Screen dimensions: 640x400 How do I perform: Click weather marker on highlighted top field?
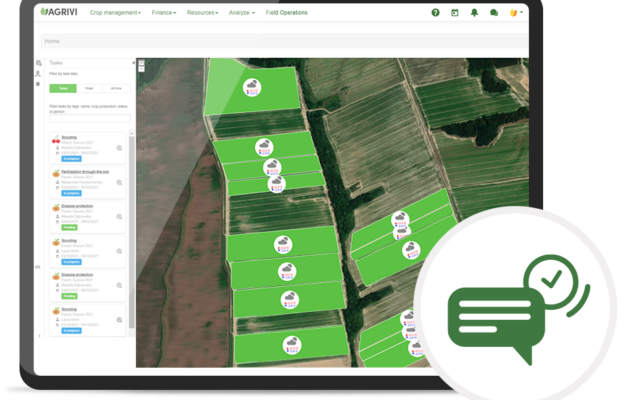click(x=252, y=88)
